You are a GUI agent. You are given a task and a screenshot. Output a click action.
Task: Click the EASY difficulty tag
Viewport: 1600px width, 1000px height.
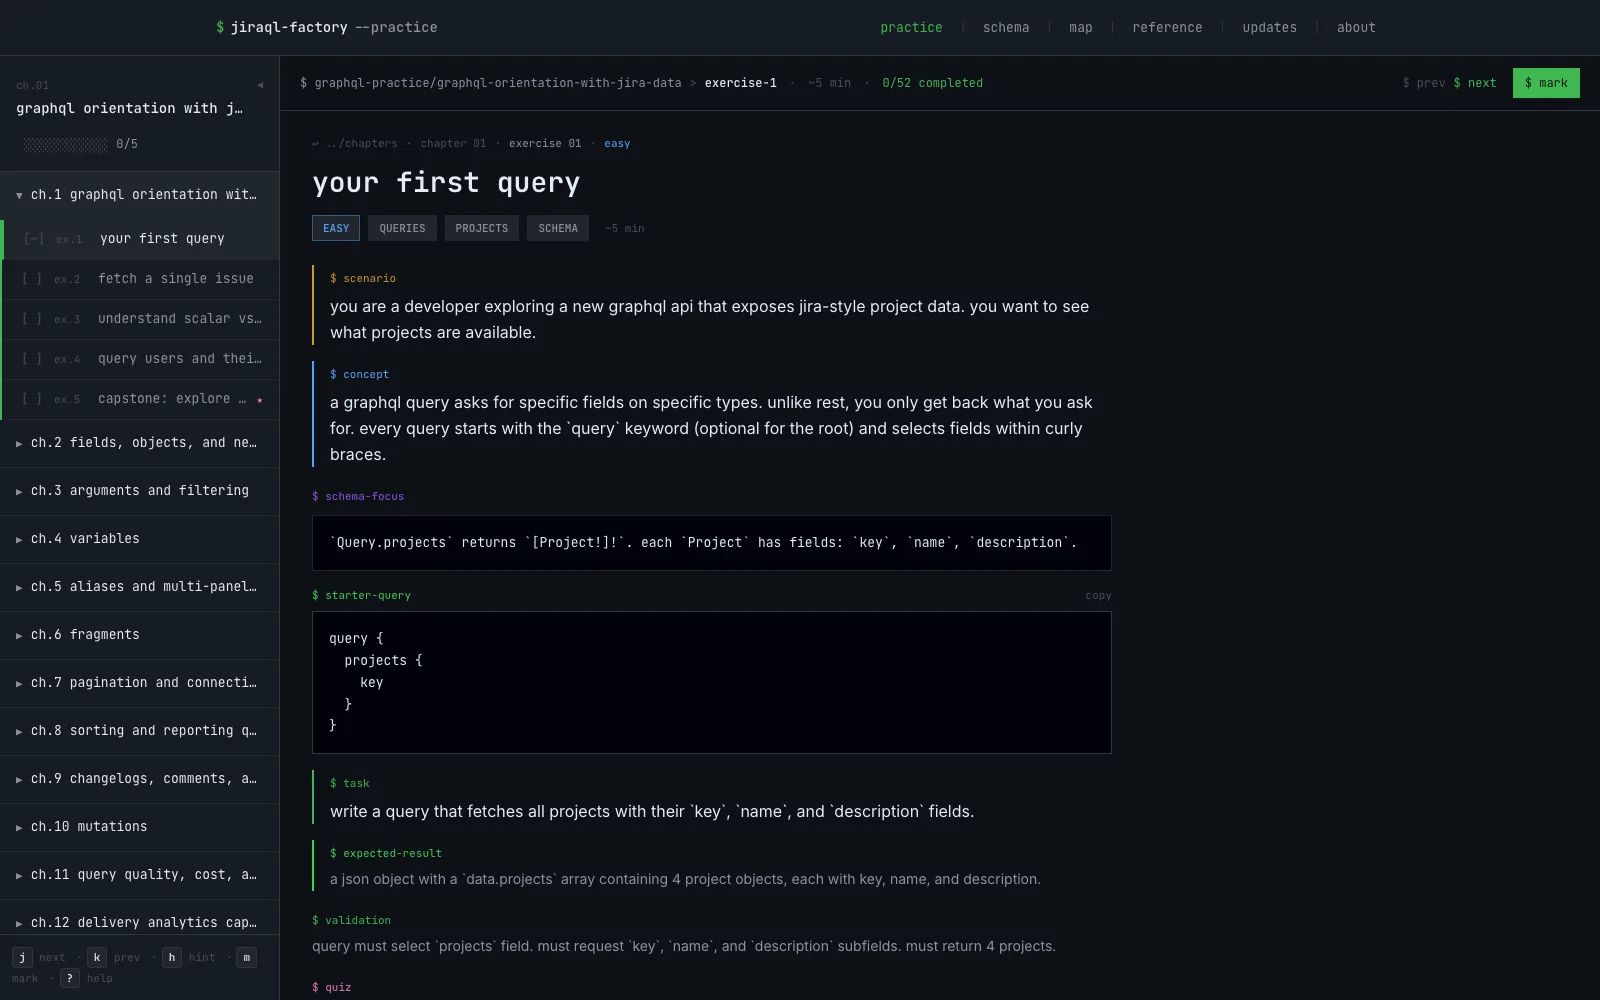(336, 228)
